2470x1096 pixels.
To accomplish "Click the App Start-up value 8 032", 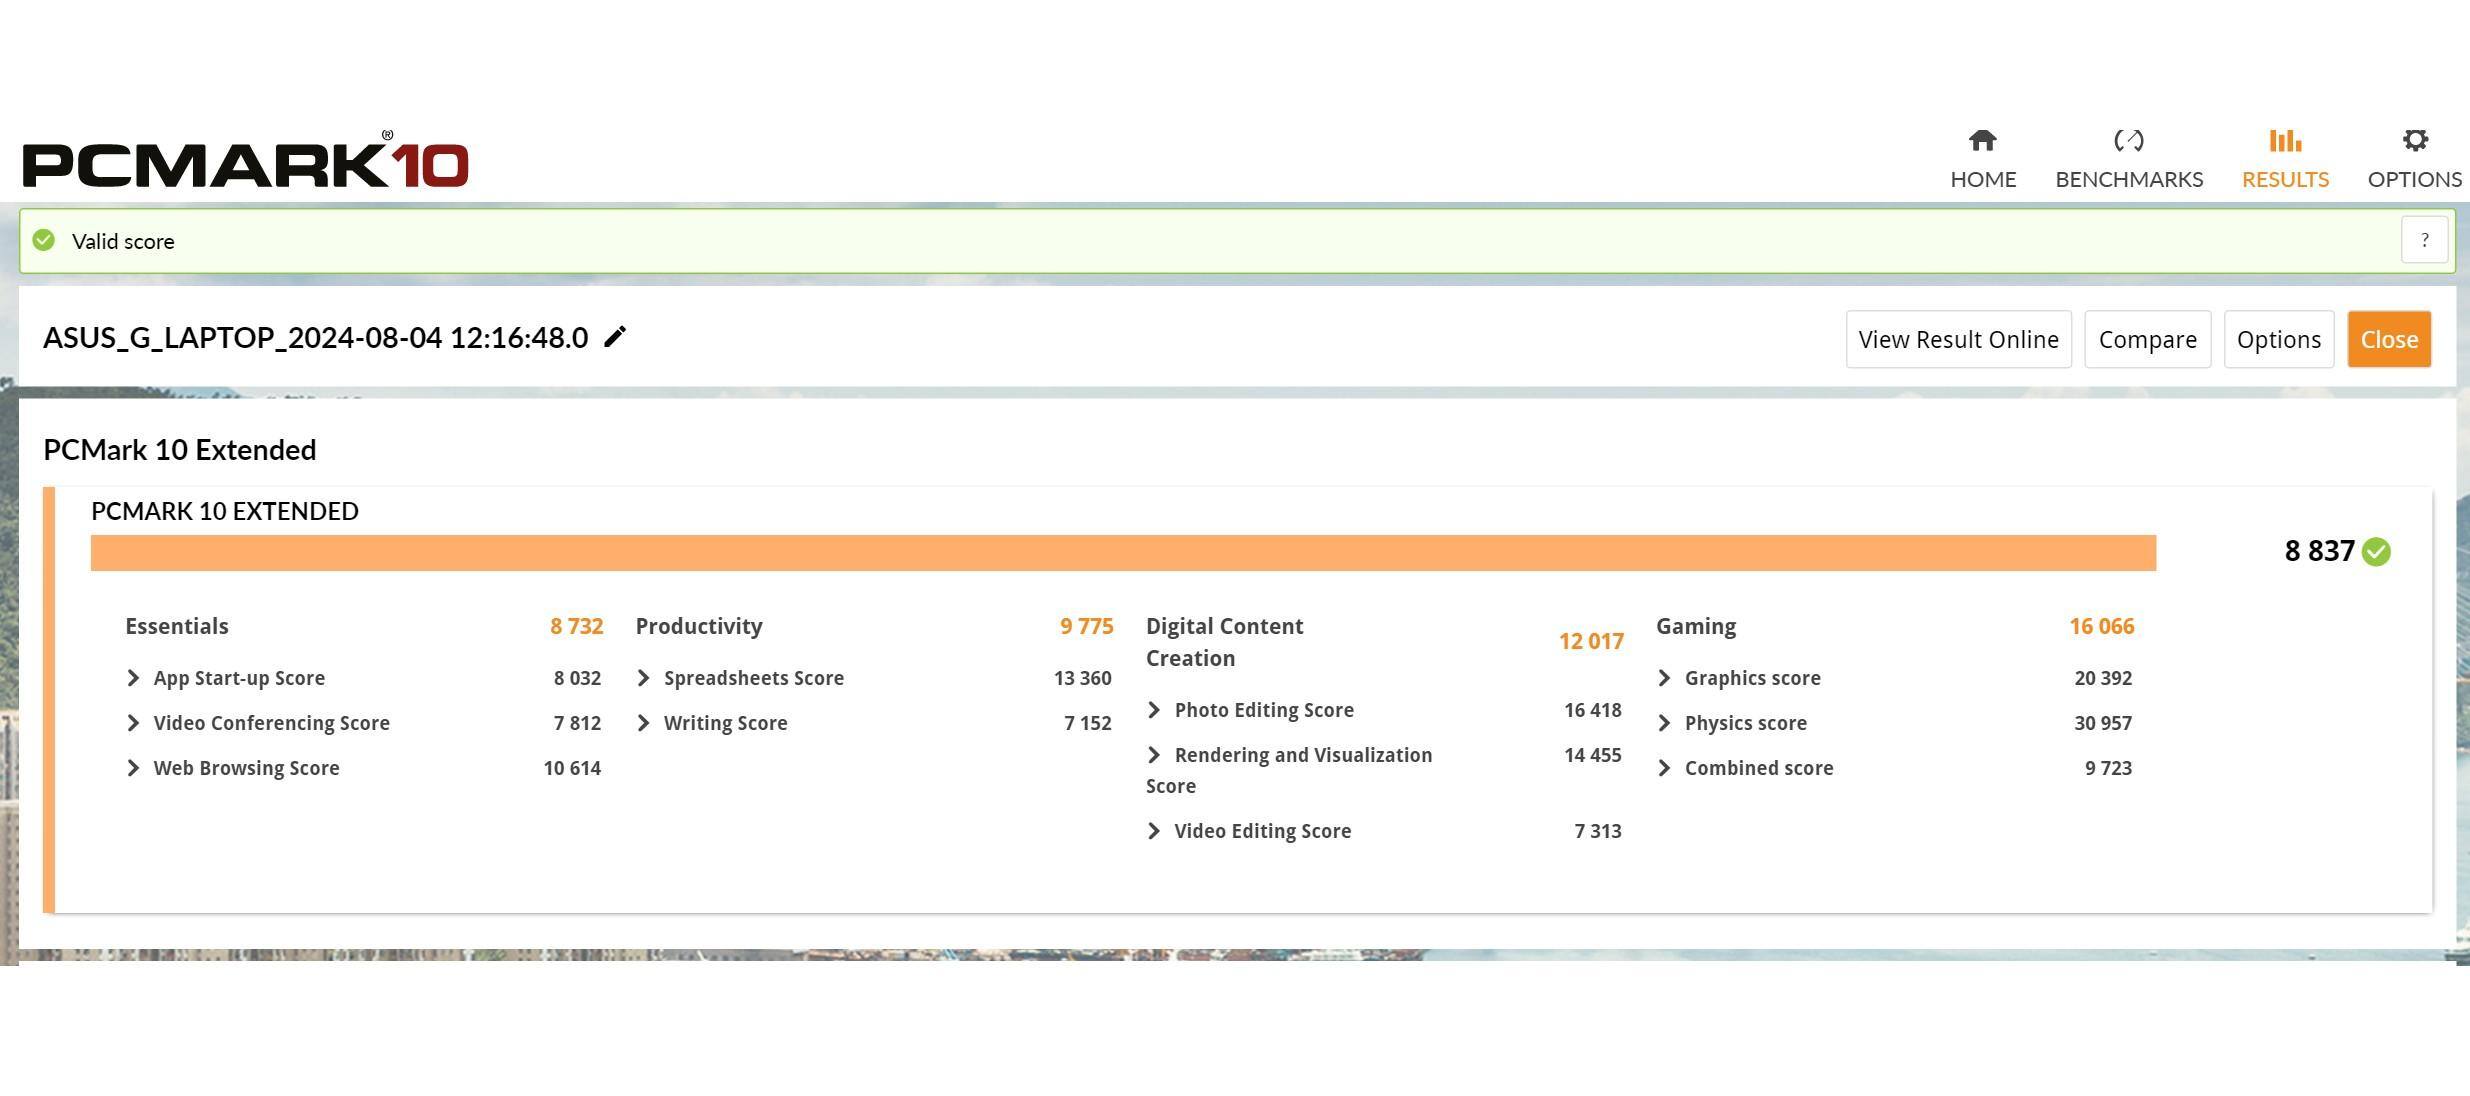I will [x=577, y=678].
